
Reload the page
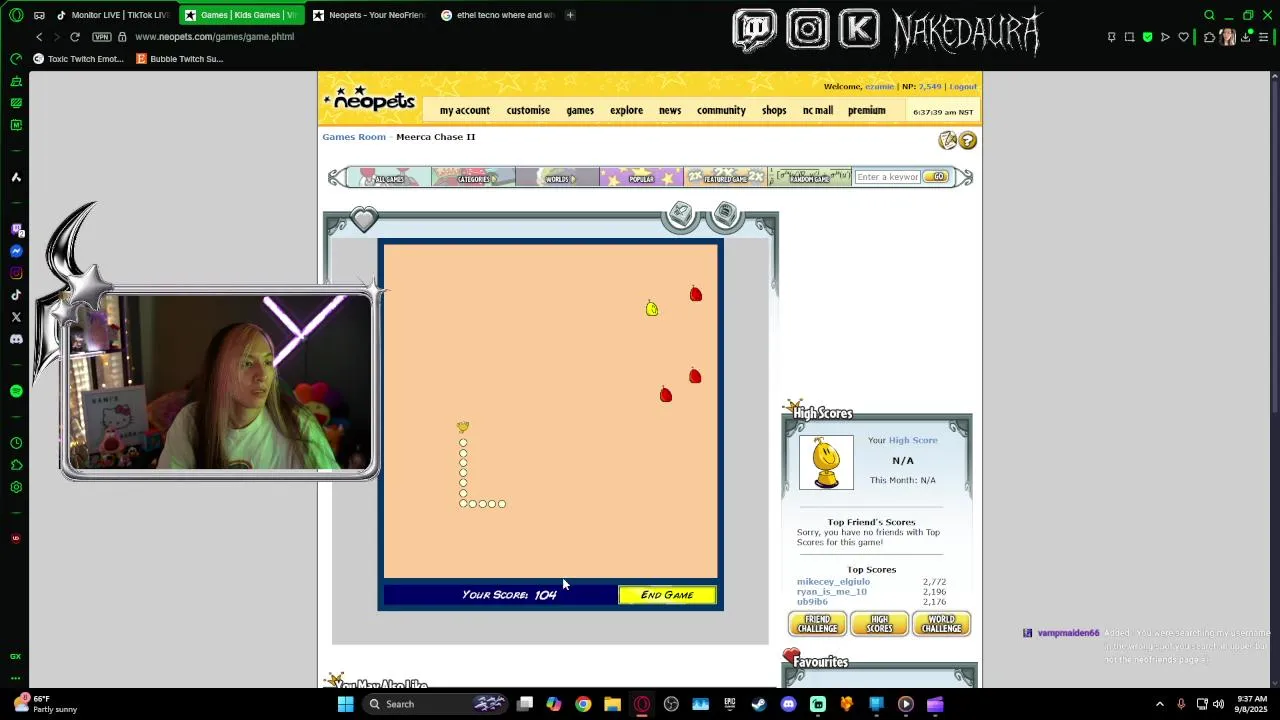click(74, 37)
